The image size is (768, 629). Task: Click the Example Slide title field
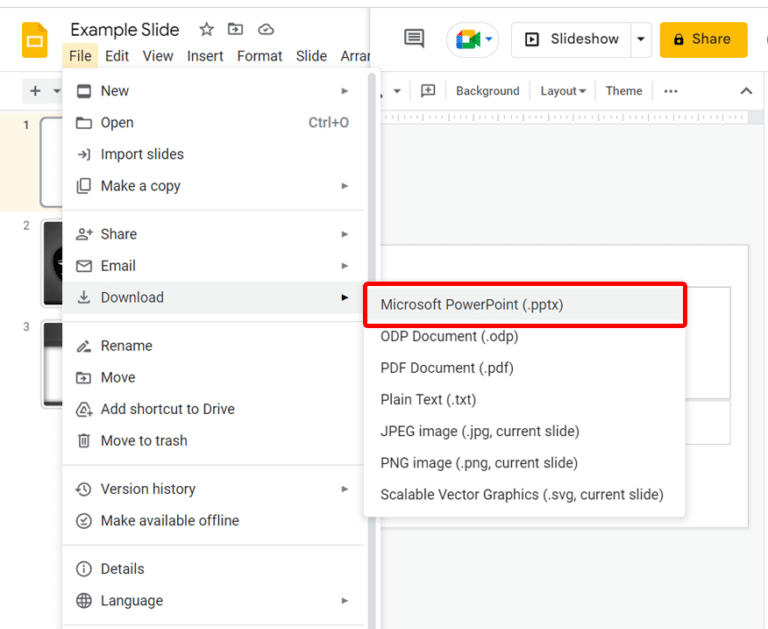coord(125,30)
